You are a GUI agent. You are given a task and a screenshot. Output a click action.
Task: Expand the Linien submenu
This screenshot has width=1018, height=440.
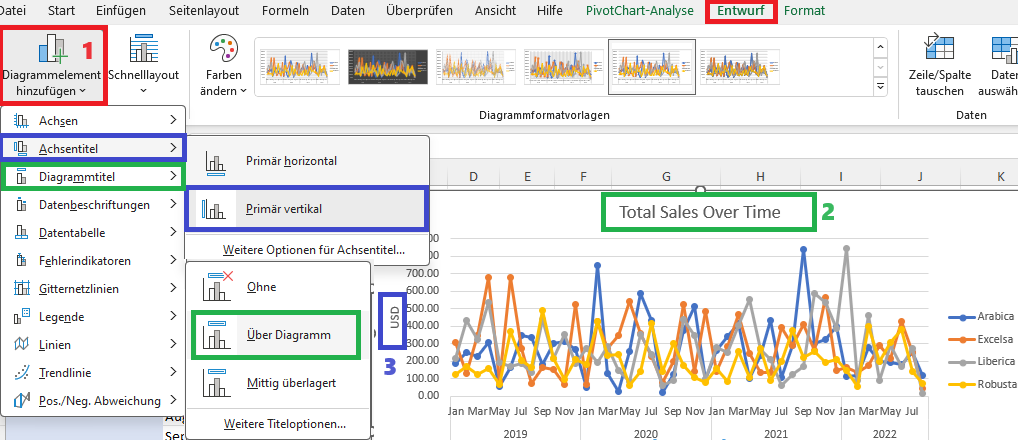click(x=94, y=345)
